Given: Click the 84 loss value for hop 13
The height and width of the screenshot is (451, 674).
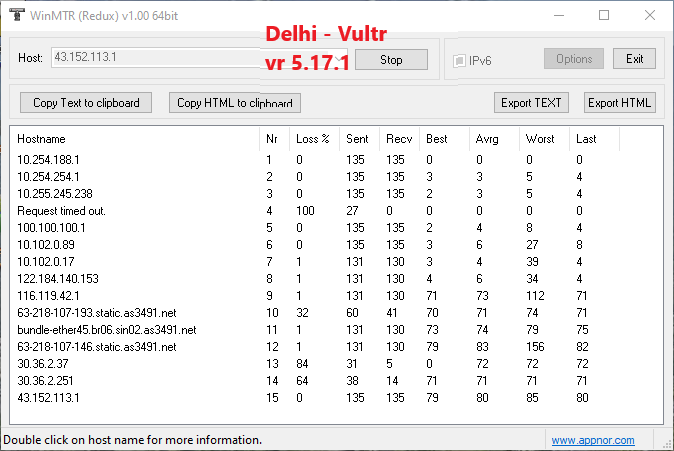Looking at the screenshot, I should (x=302, y=364).
